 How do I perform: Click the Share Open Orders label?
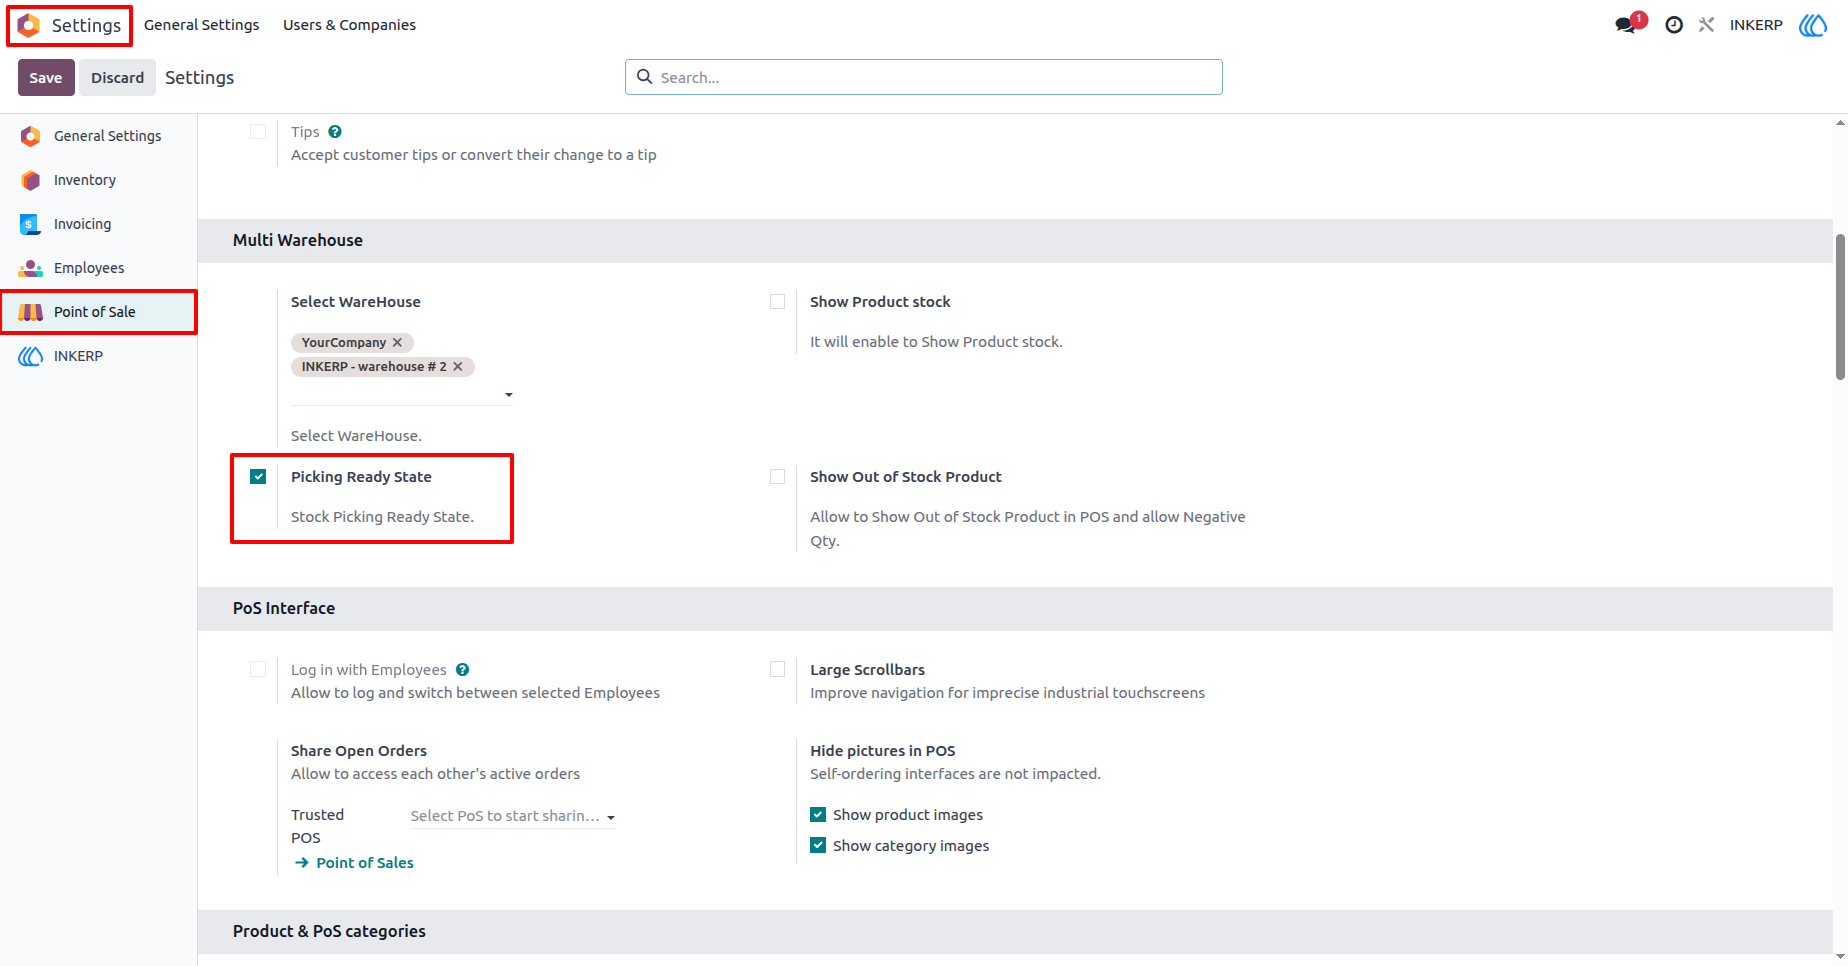(x=359, y=751)
